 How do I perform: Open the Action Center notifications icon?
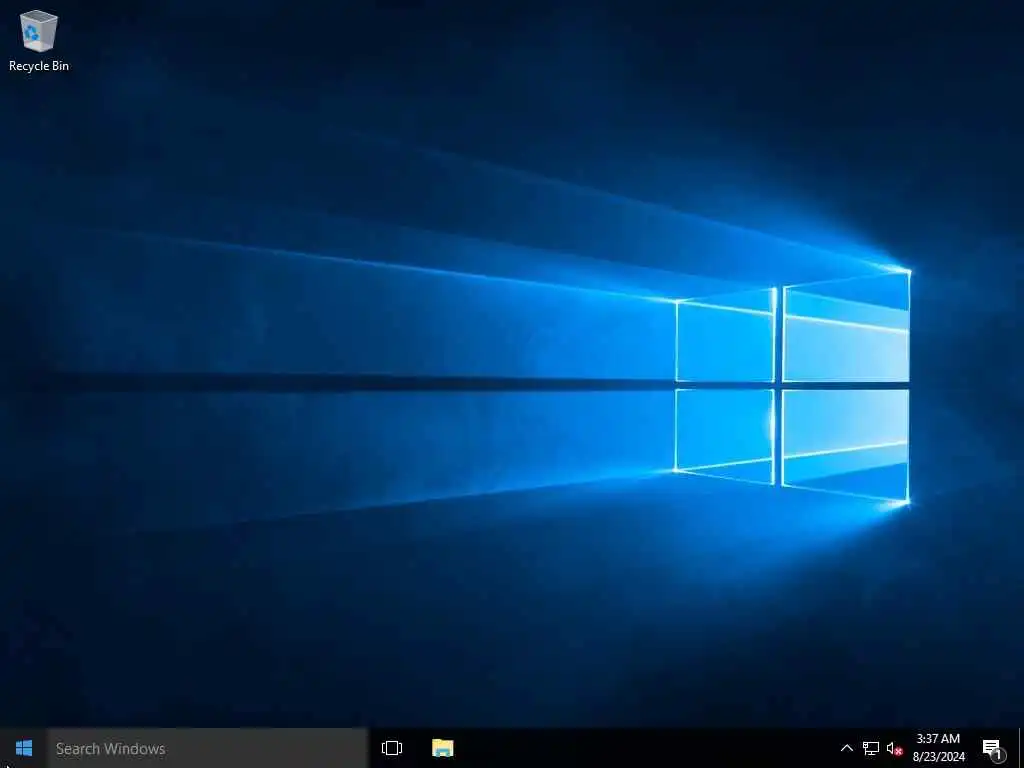pos(993,748)
